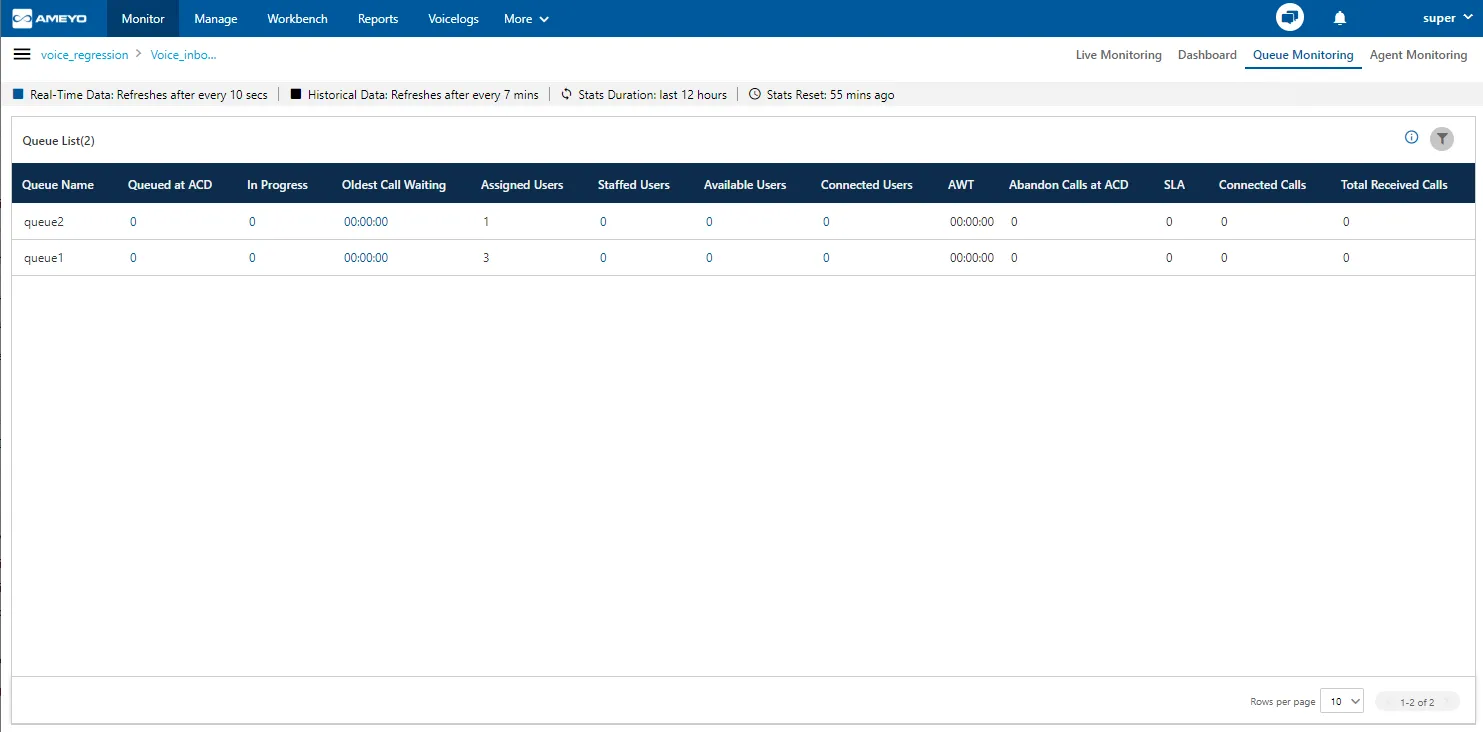
Task: Click the Assigned Users column header
Action: [x=522, y=185]
